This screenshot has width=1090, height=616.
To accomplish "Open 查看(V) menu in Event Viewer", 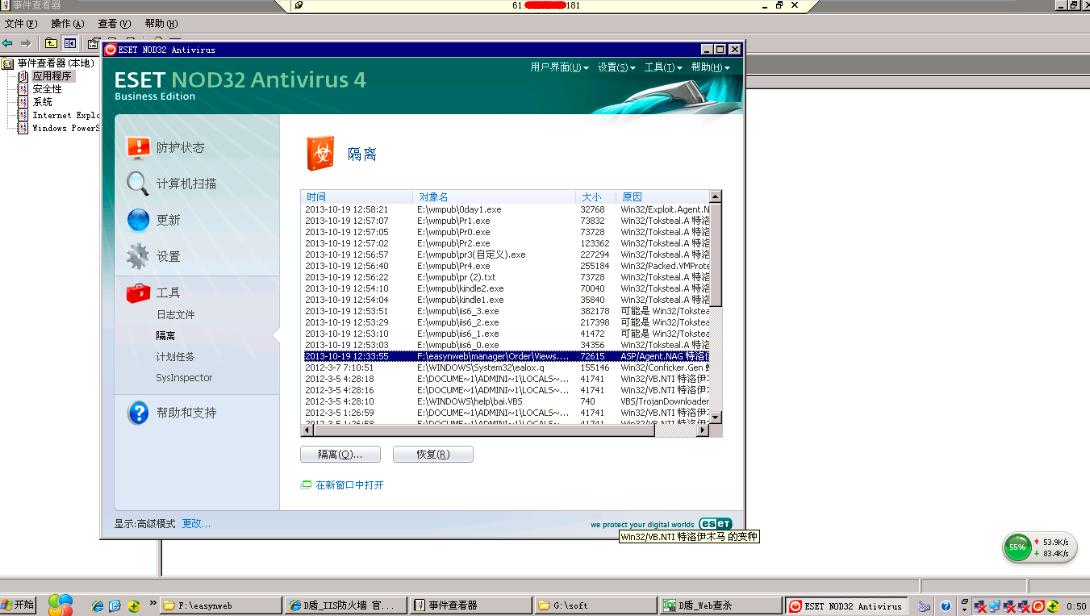I will coord(114,24).
